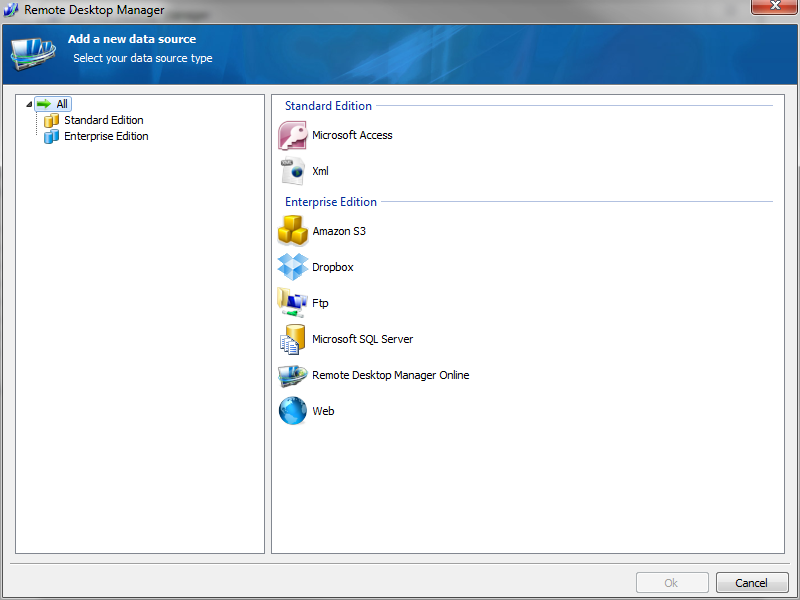Image resolution: width=800 pixels, height=600 pixels.
Task: Open Standard Edition in the tree
Action: [x=104, y=120]
